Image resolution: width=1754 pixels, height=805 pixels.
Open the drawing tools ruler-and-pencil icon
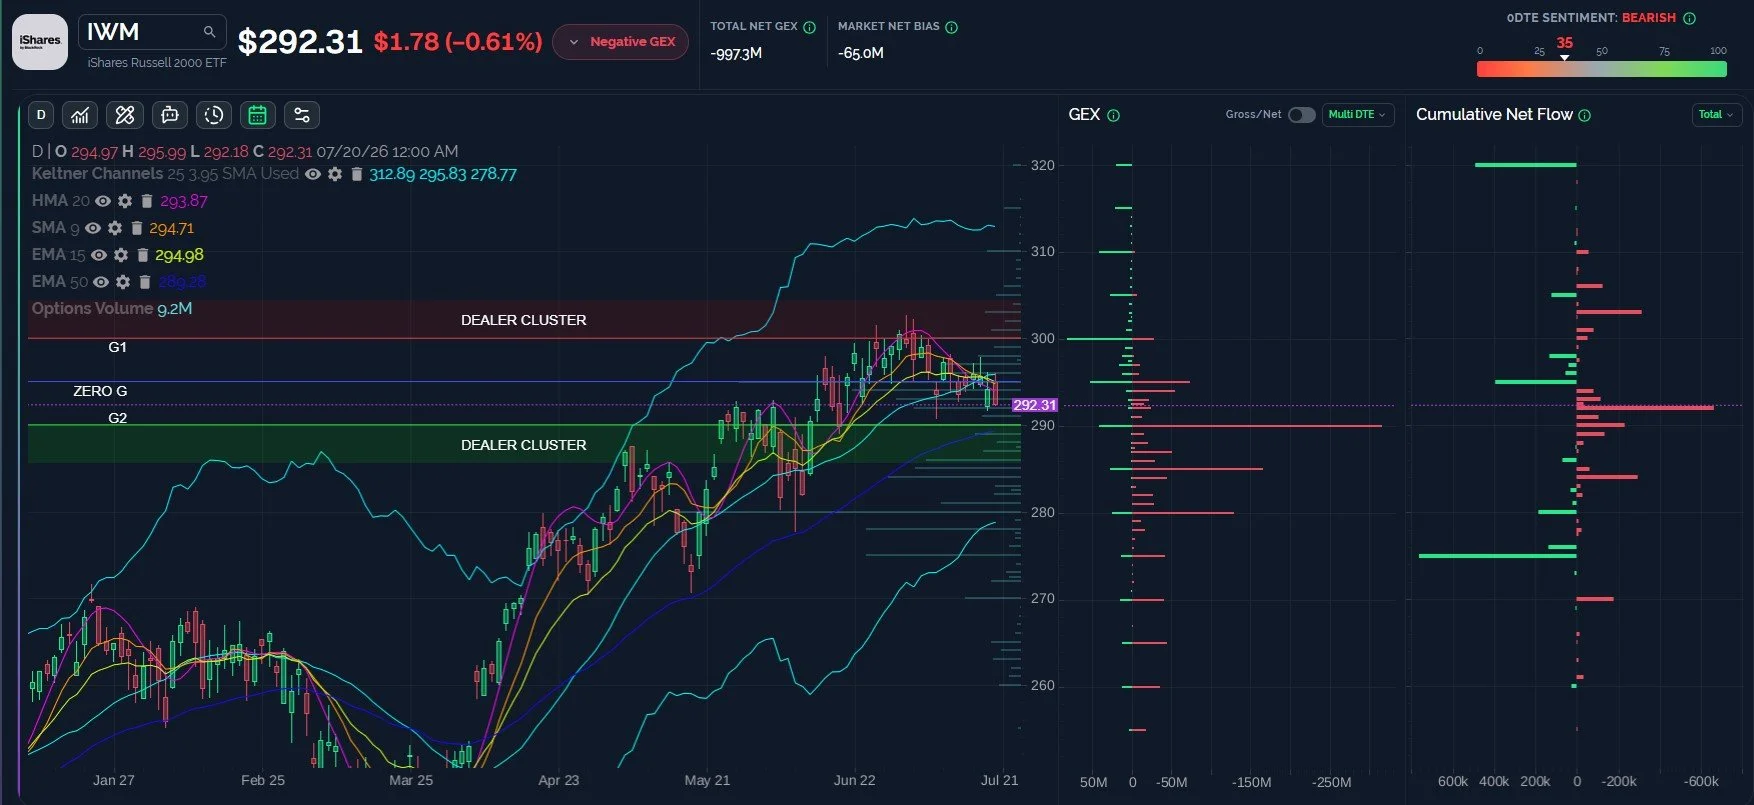point(125,115)
